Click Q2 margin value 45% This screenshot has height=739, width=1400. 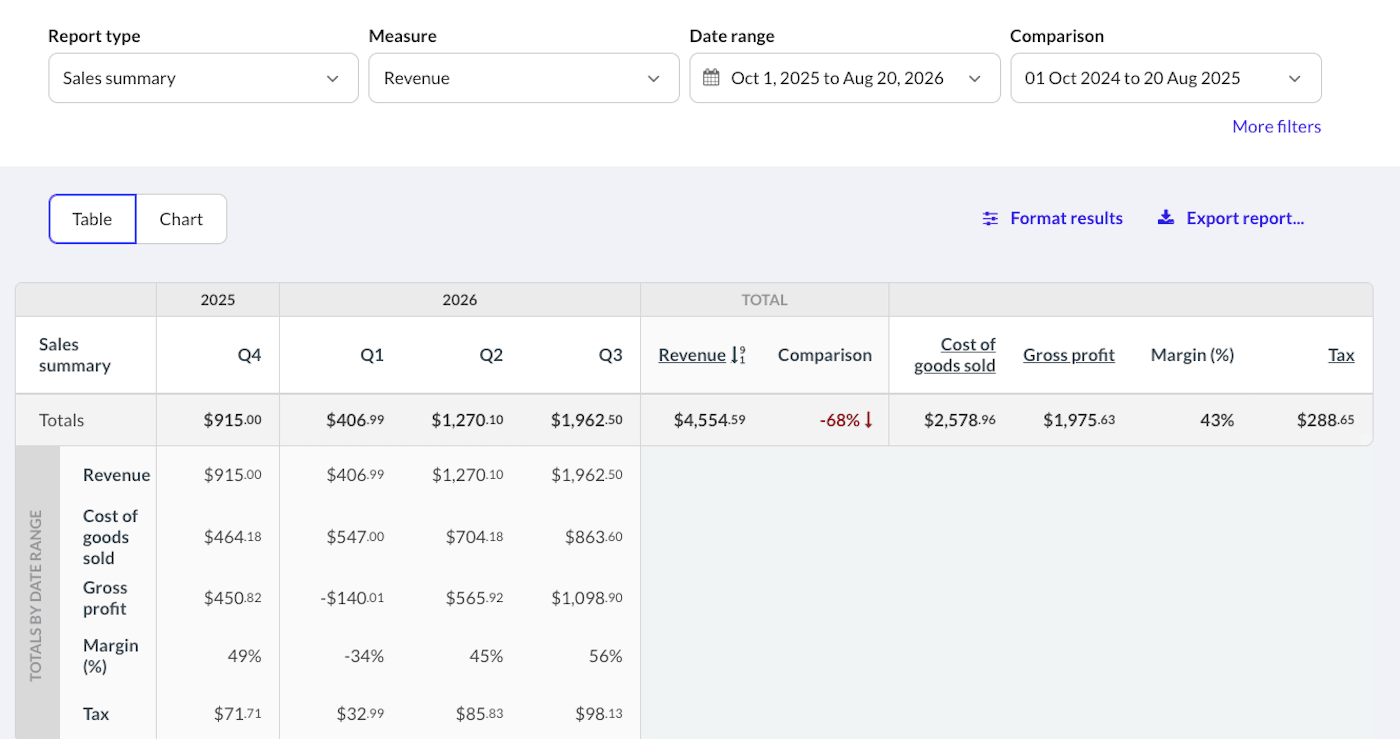click(x=486, y=656)
